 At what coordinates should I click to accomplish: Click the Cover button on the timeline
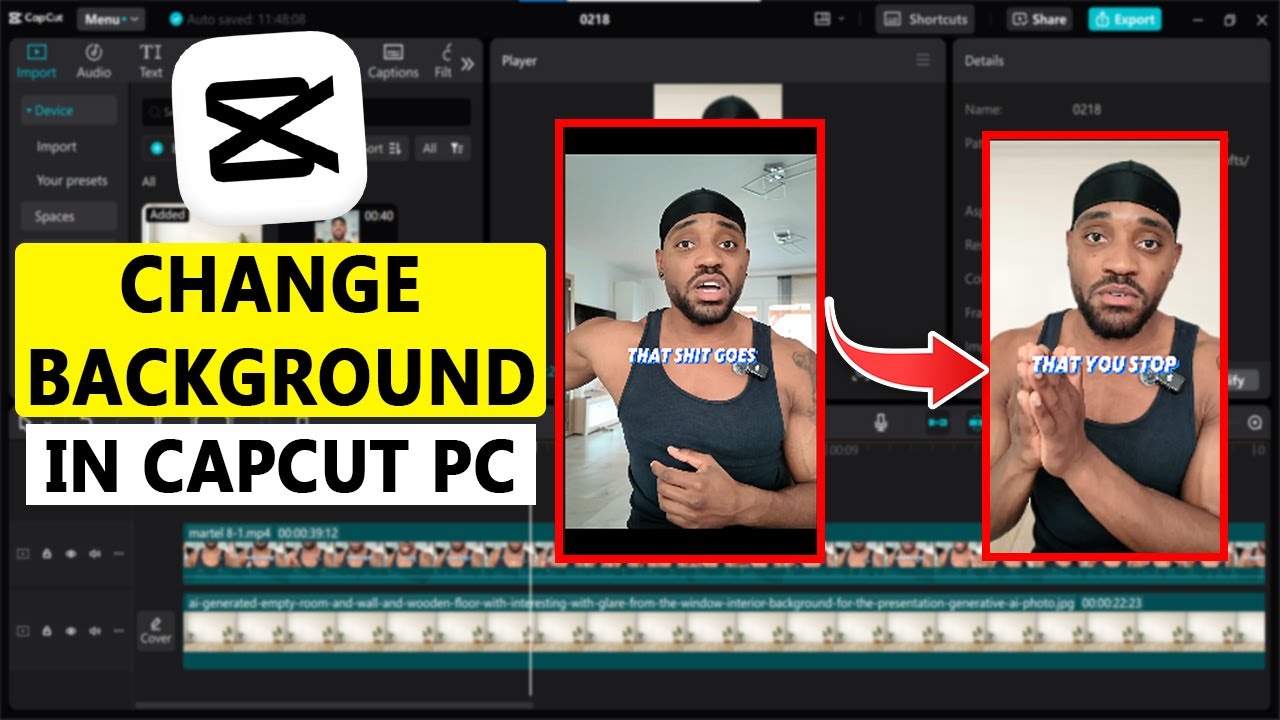(x=156, y=630)
